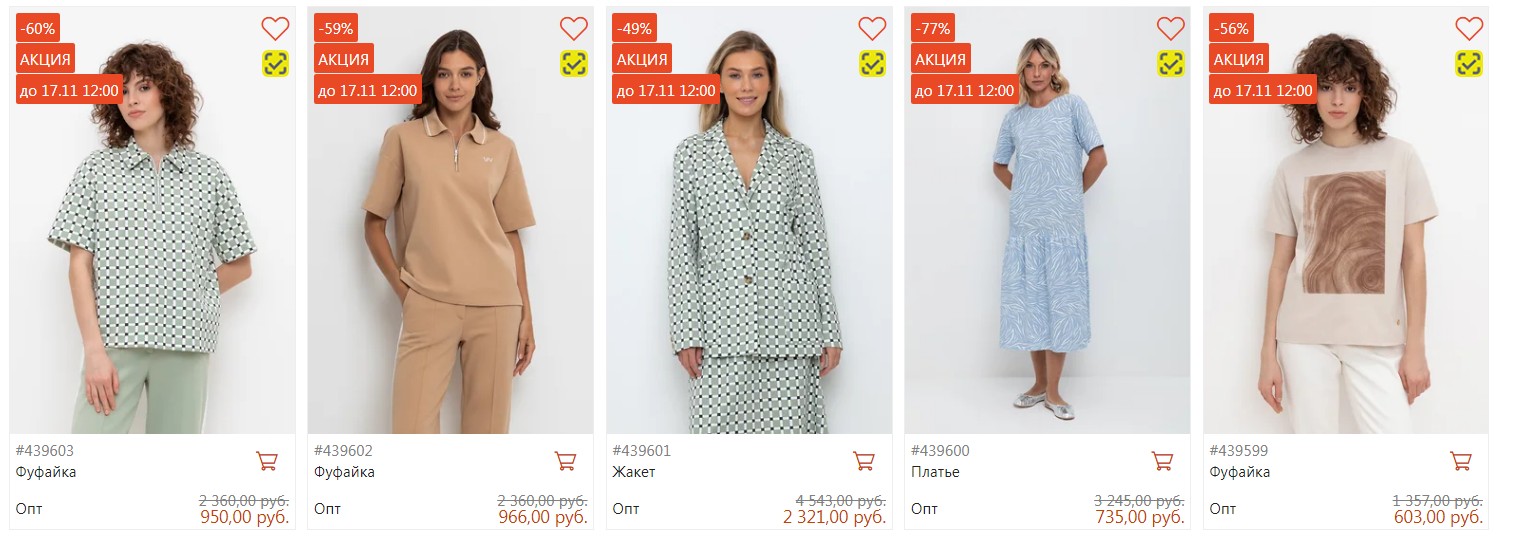Screen dimensions: 1514x538
Task: Open the Жакет product name link
Action: [x=634, y=472]
